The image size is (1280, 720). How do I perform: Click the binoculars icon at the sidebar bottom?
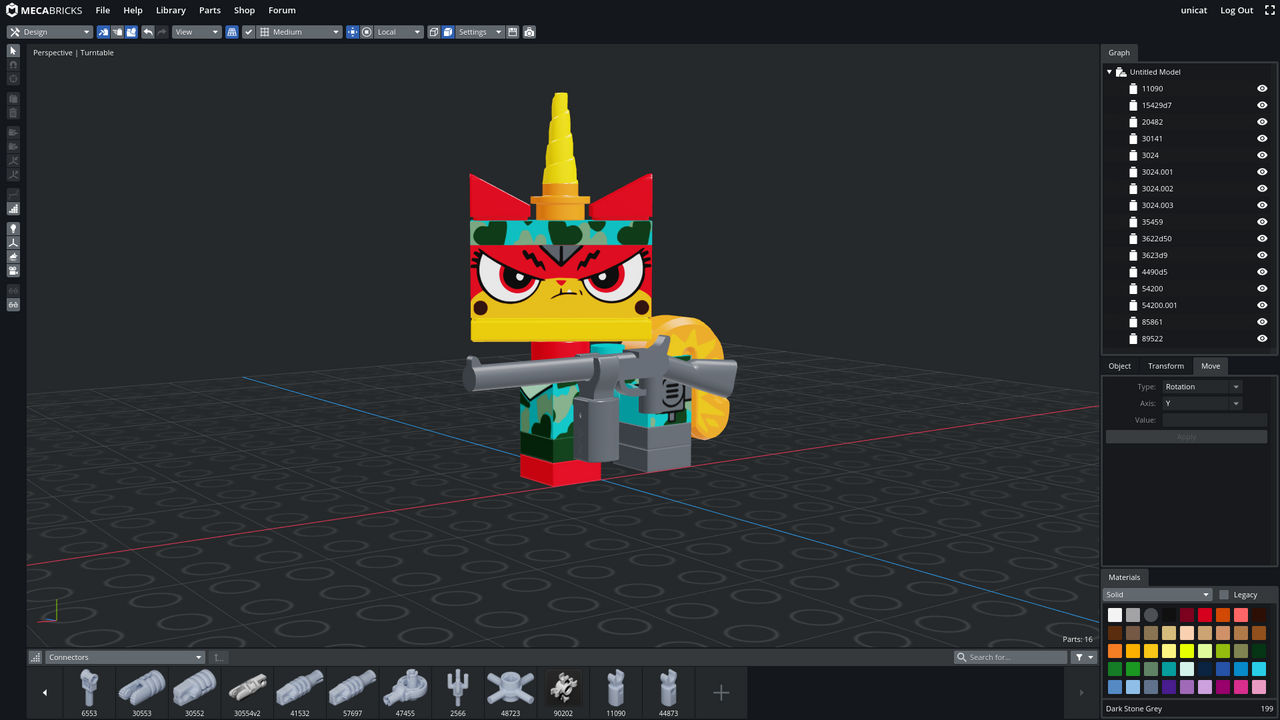13,305
